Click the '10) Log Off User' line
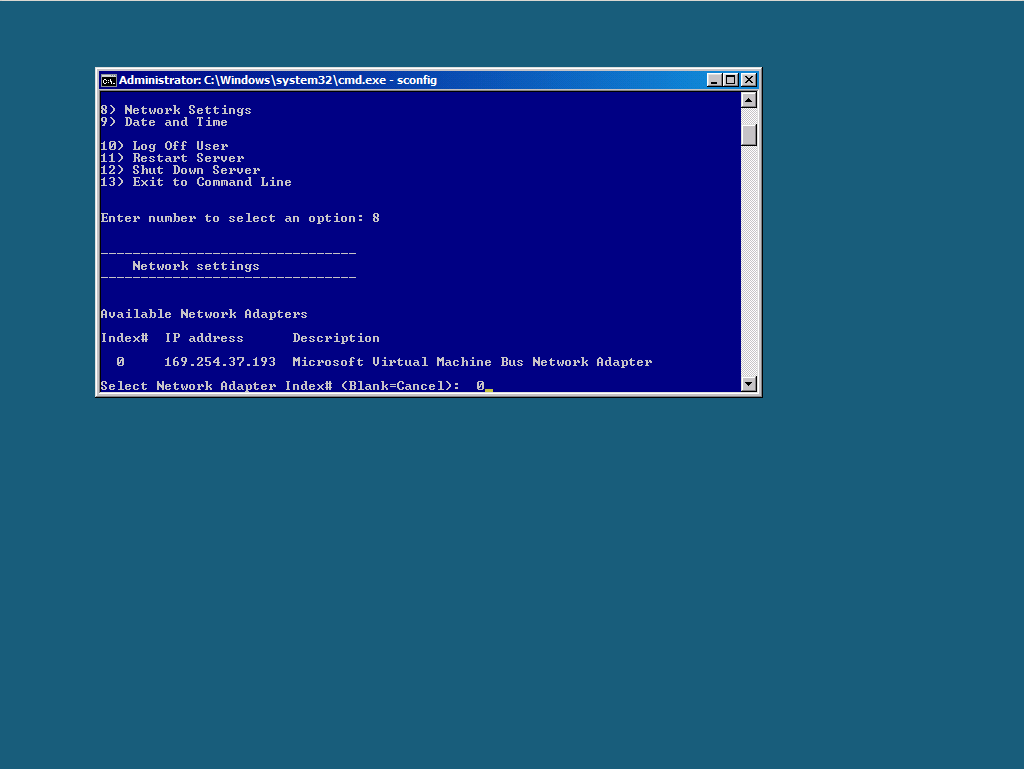Image resolution: width=1024 pixels, height=769 pixels. [x=165, y=146]
